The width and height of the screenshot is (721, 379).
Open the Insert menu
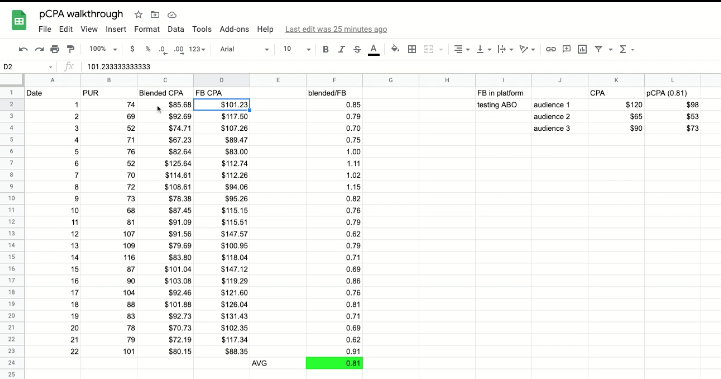point(115,29)
